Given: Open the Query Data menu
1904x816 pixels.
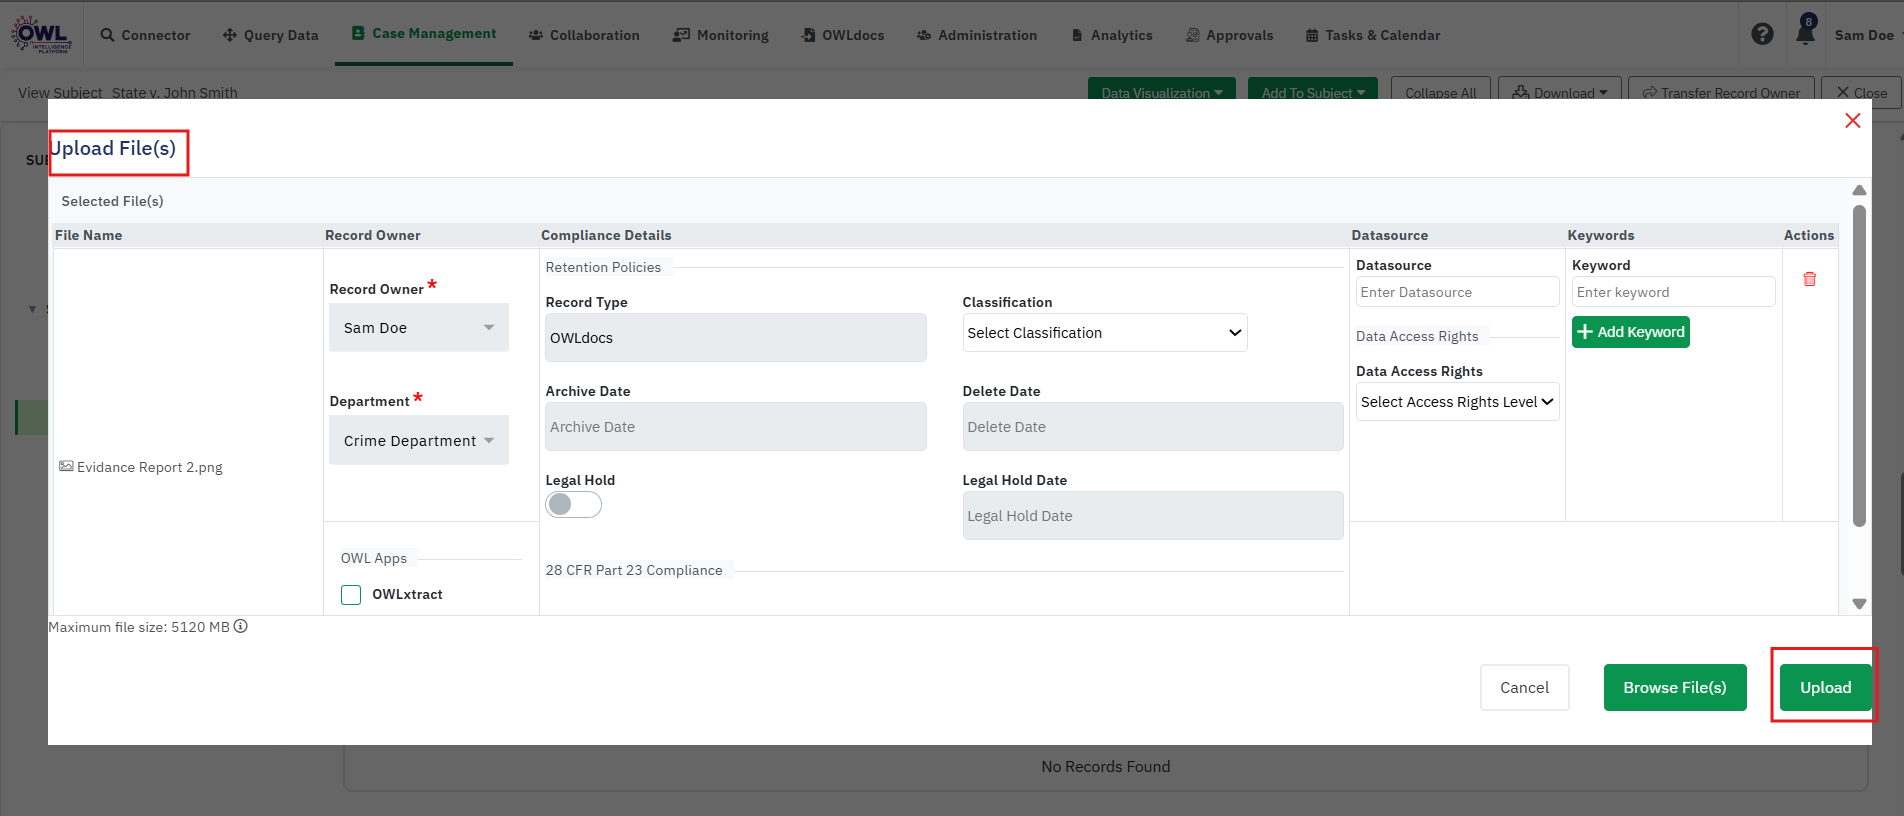Looking at the screenshot, I should tap(270, 35).
